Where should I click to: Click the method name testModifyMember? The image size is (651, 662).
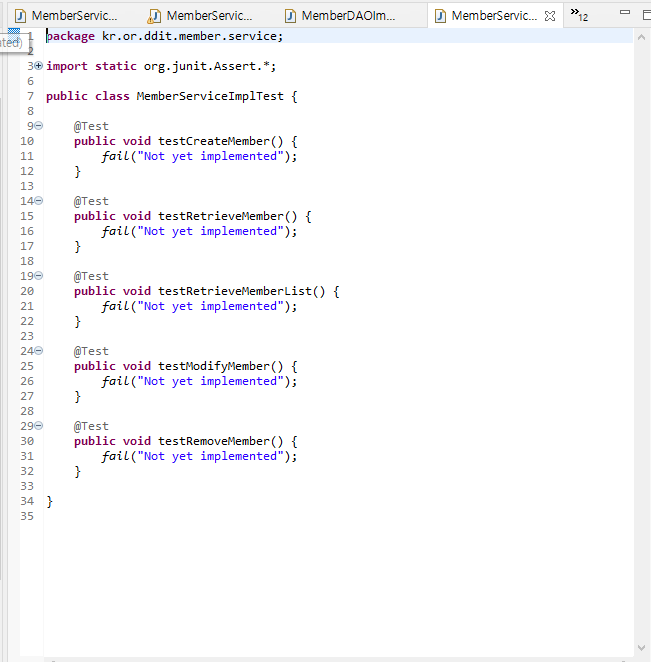point(214,366)
